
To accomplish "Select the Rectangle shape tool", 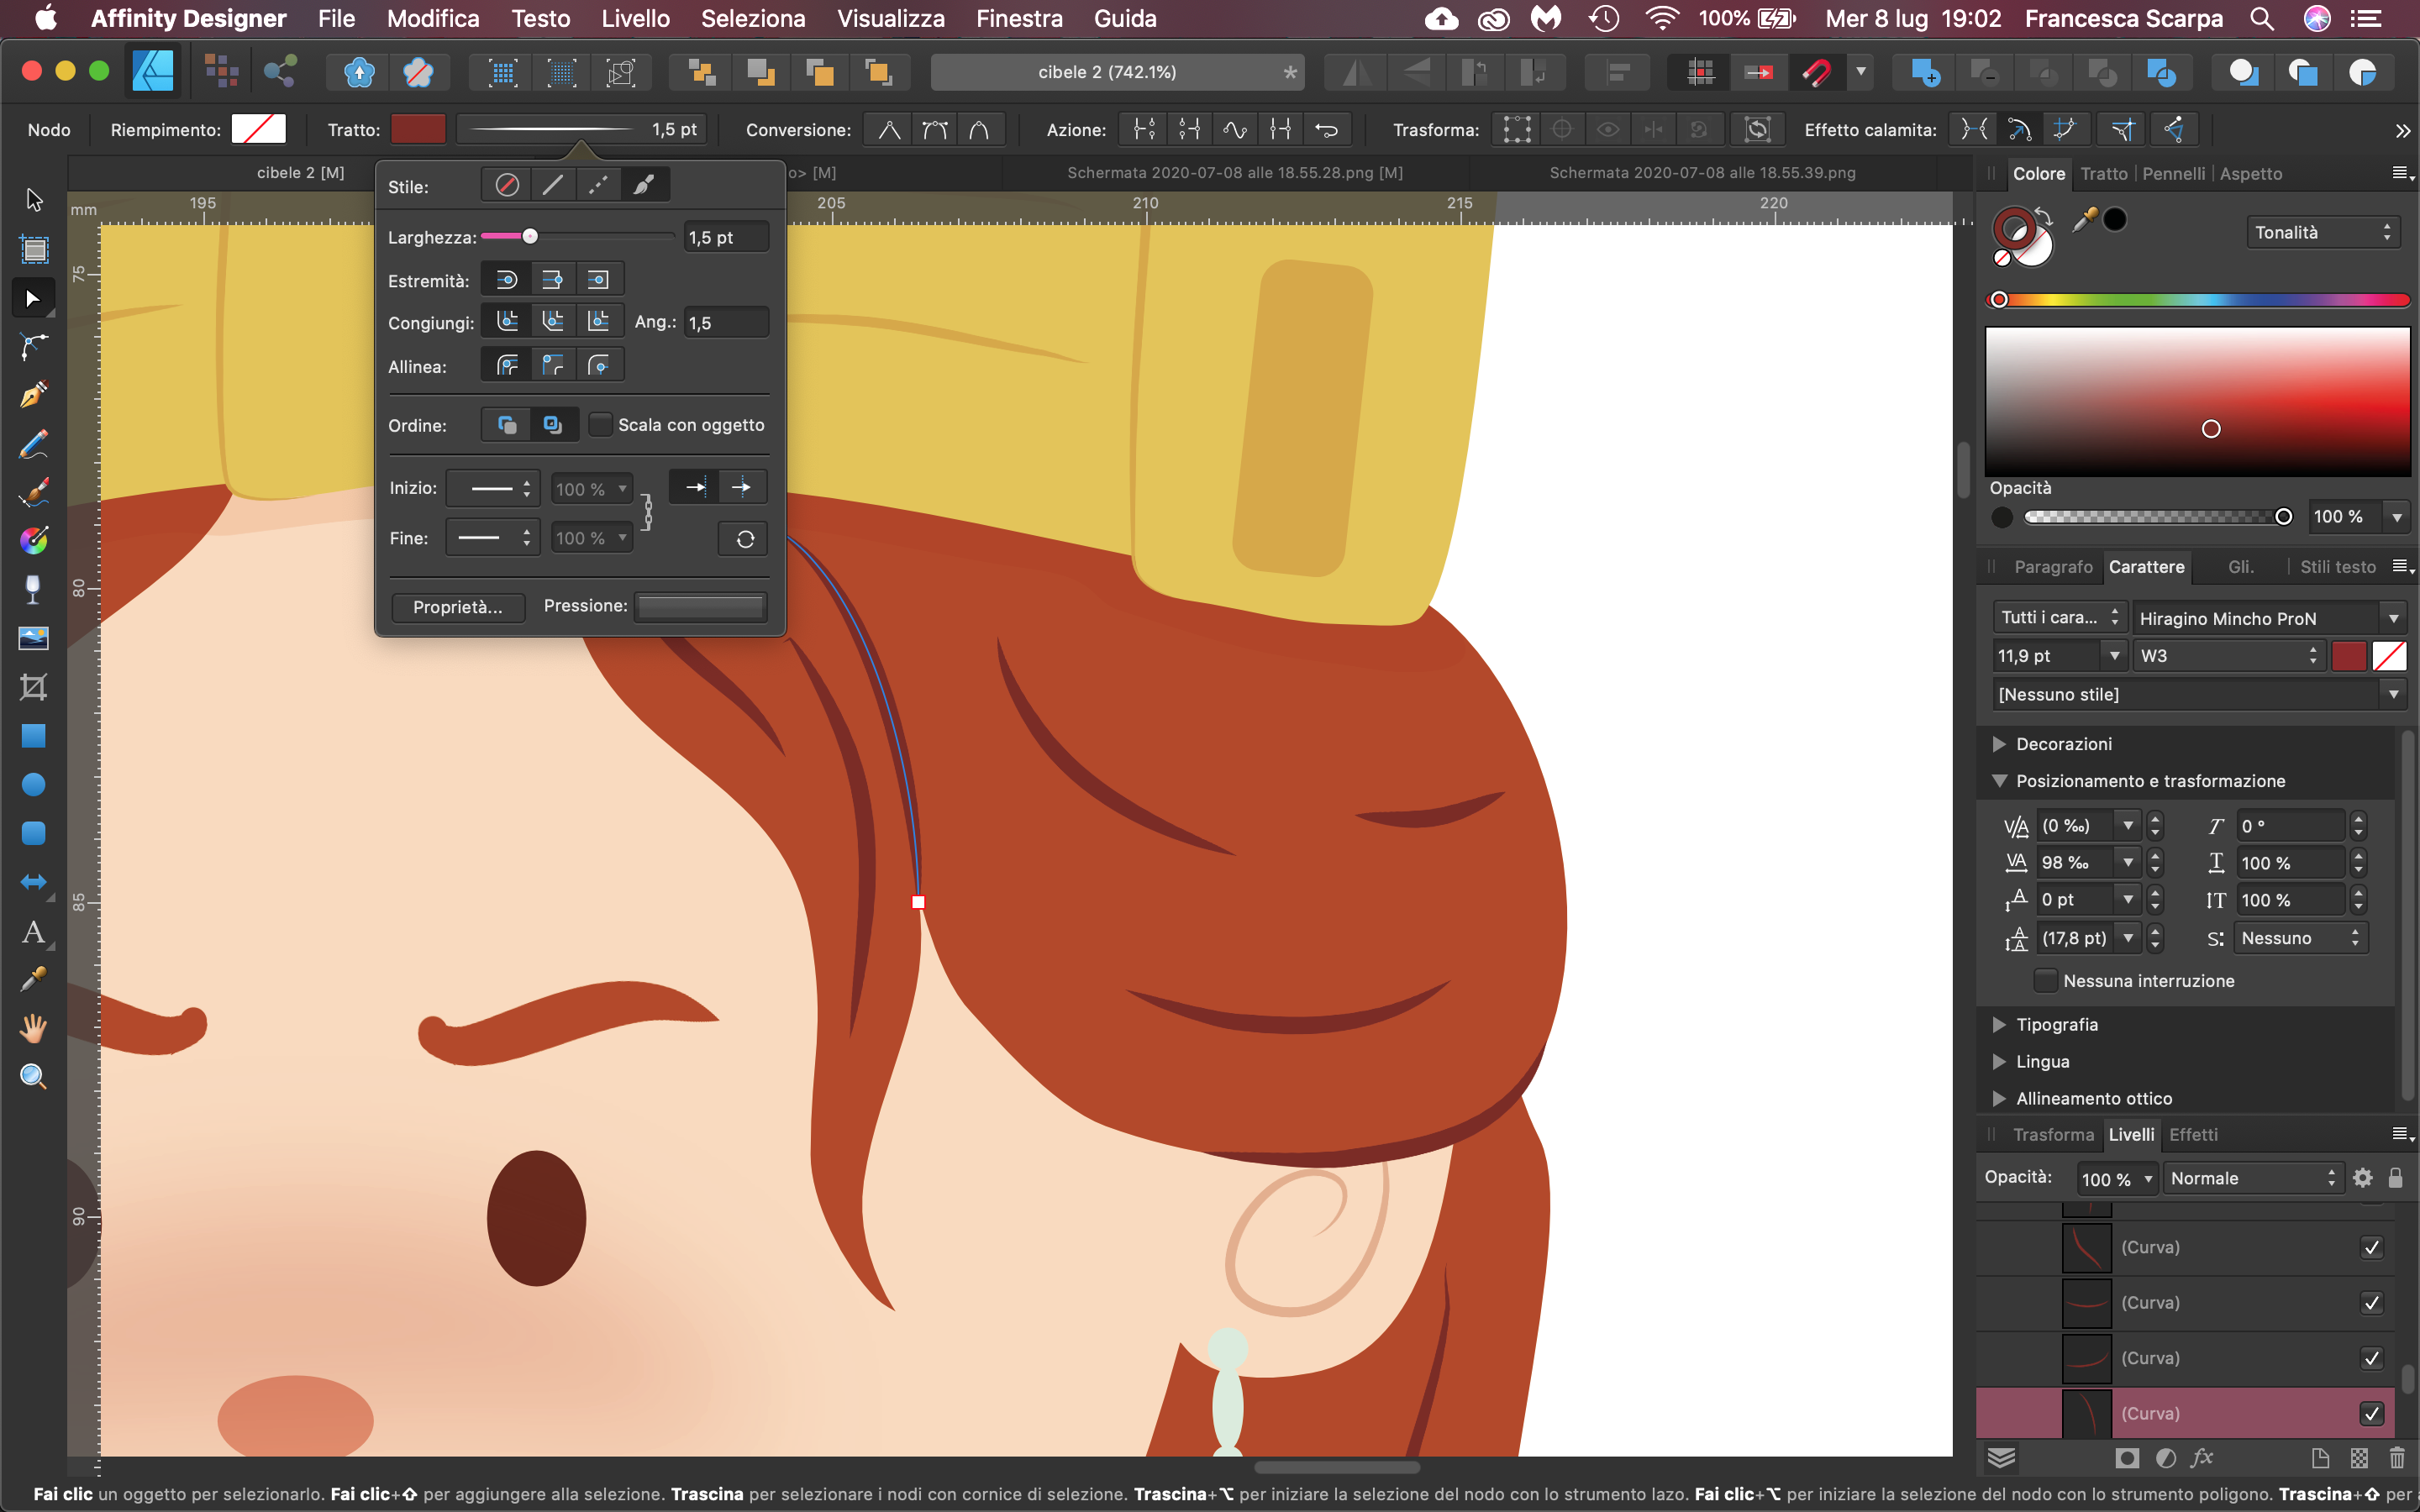I will click(x=33, y=736).
